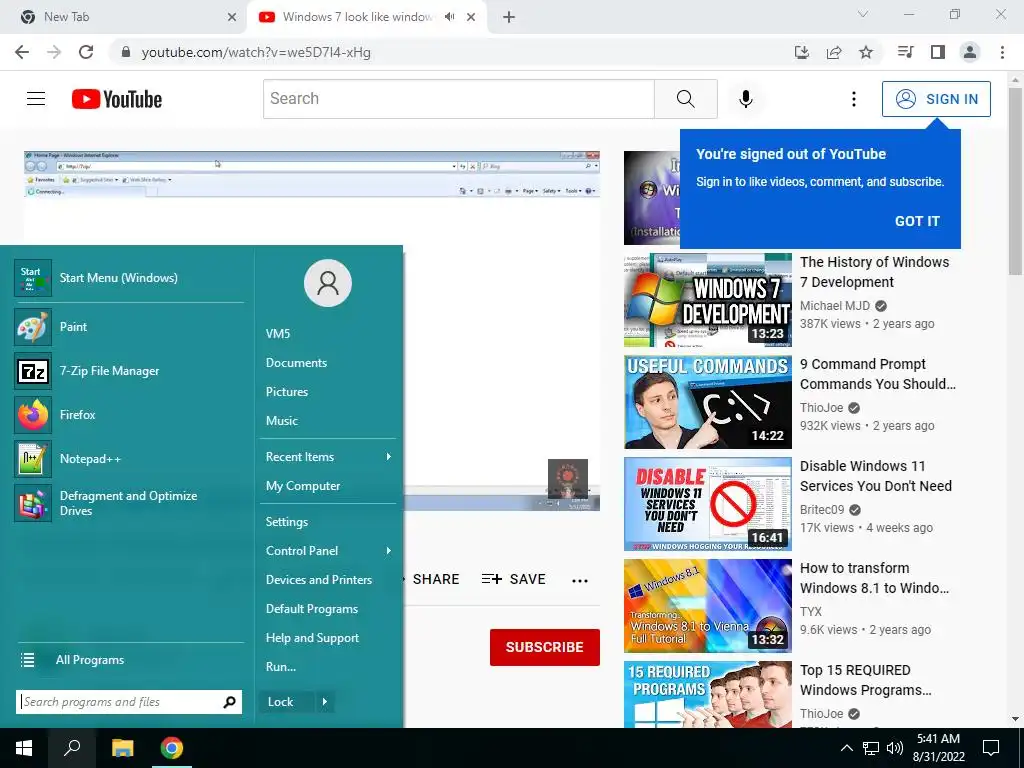Go back in Chrome
The height and width of the screenshot is (768, 1024).
click(22, 52)
